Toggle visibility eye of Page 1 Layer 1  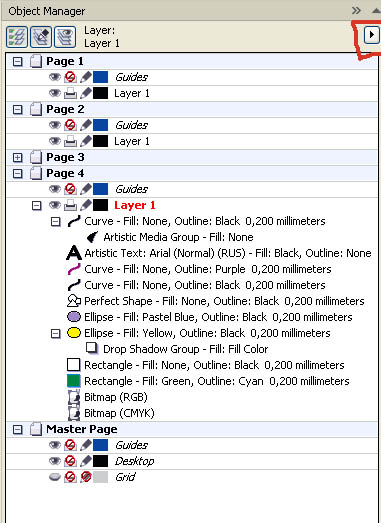tap(55, 93)
